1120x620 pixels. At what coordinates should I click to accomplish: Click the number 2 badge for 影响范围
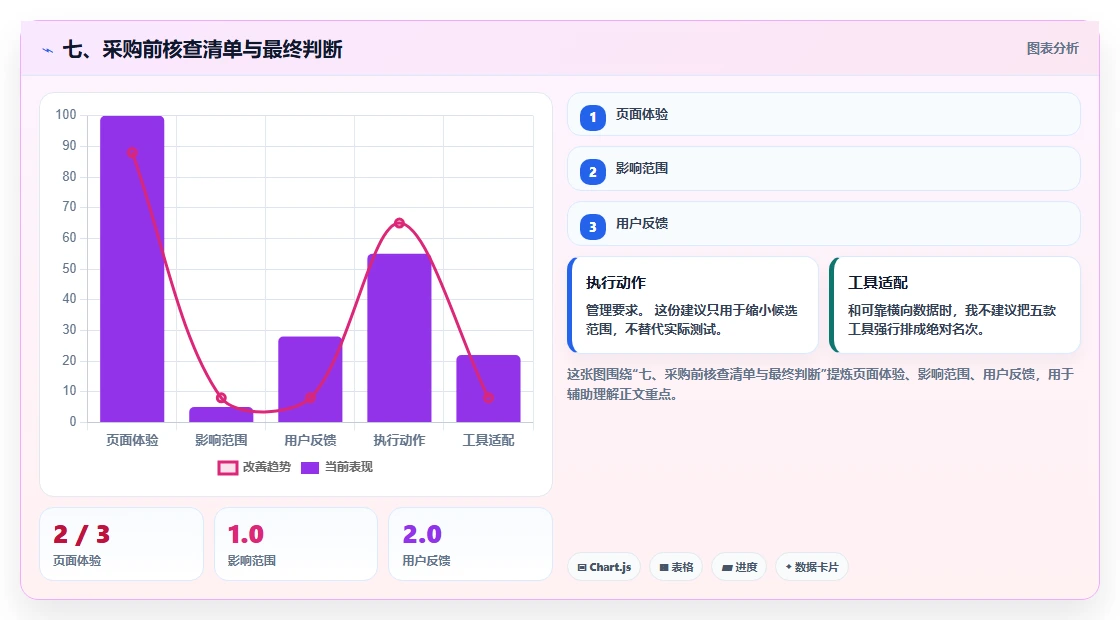(x=593, y=171)
